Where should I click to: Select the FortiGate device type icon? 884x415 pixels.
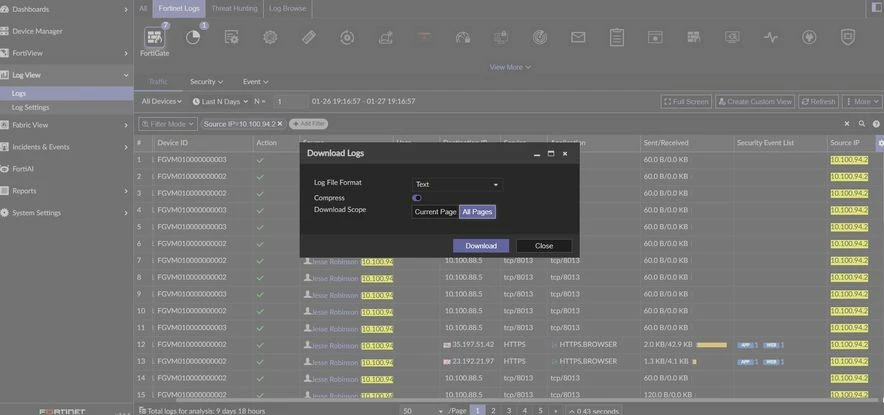[154, 38]
